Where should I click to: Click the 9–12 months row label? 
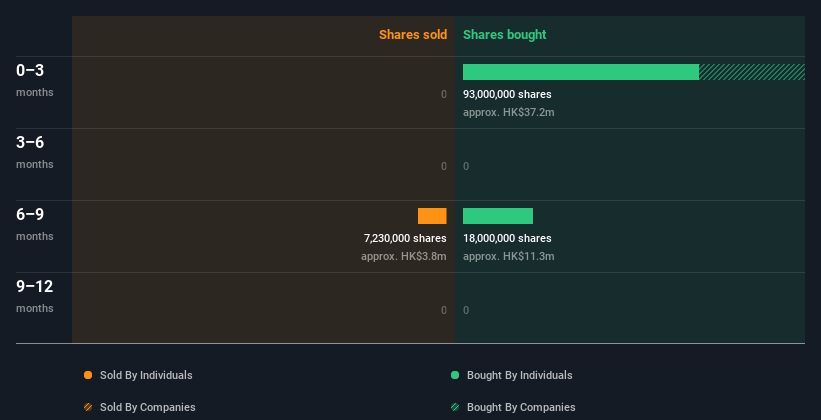coord(35,296)
